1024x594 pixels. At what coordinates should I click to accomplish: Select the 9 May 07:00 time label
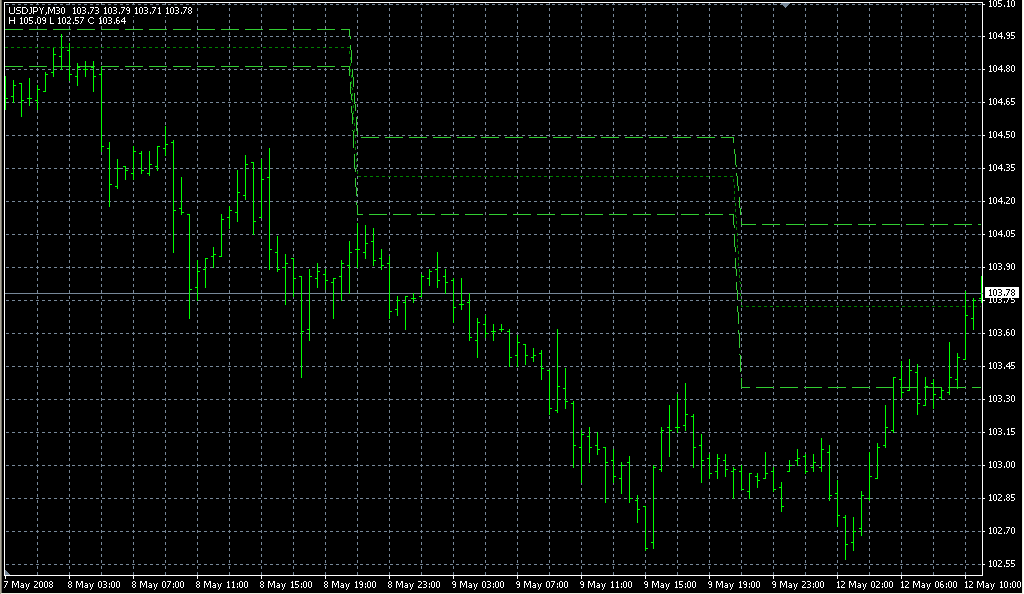(x=545, y=584)
